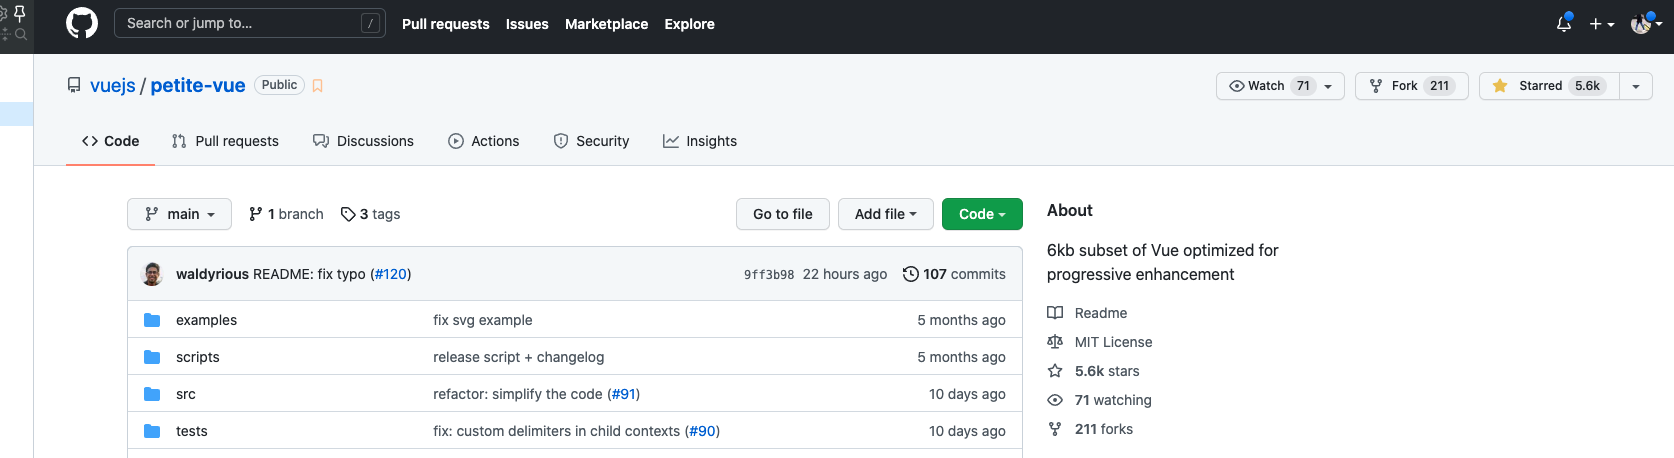Image resolution: width=1674 pixels, height=458 pixels.
Task: Unstar the repository with Starred button
Action: [x=1549, y=86]
